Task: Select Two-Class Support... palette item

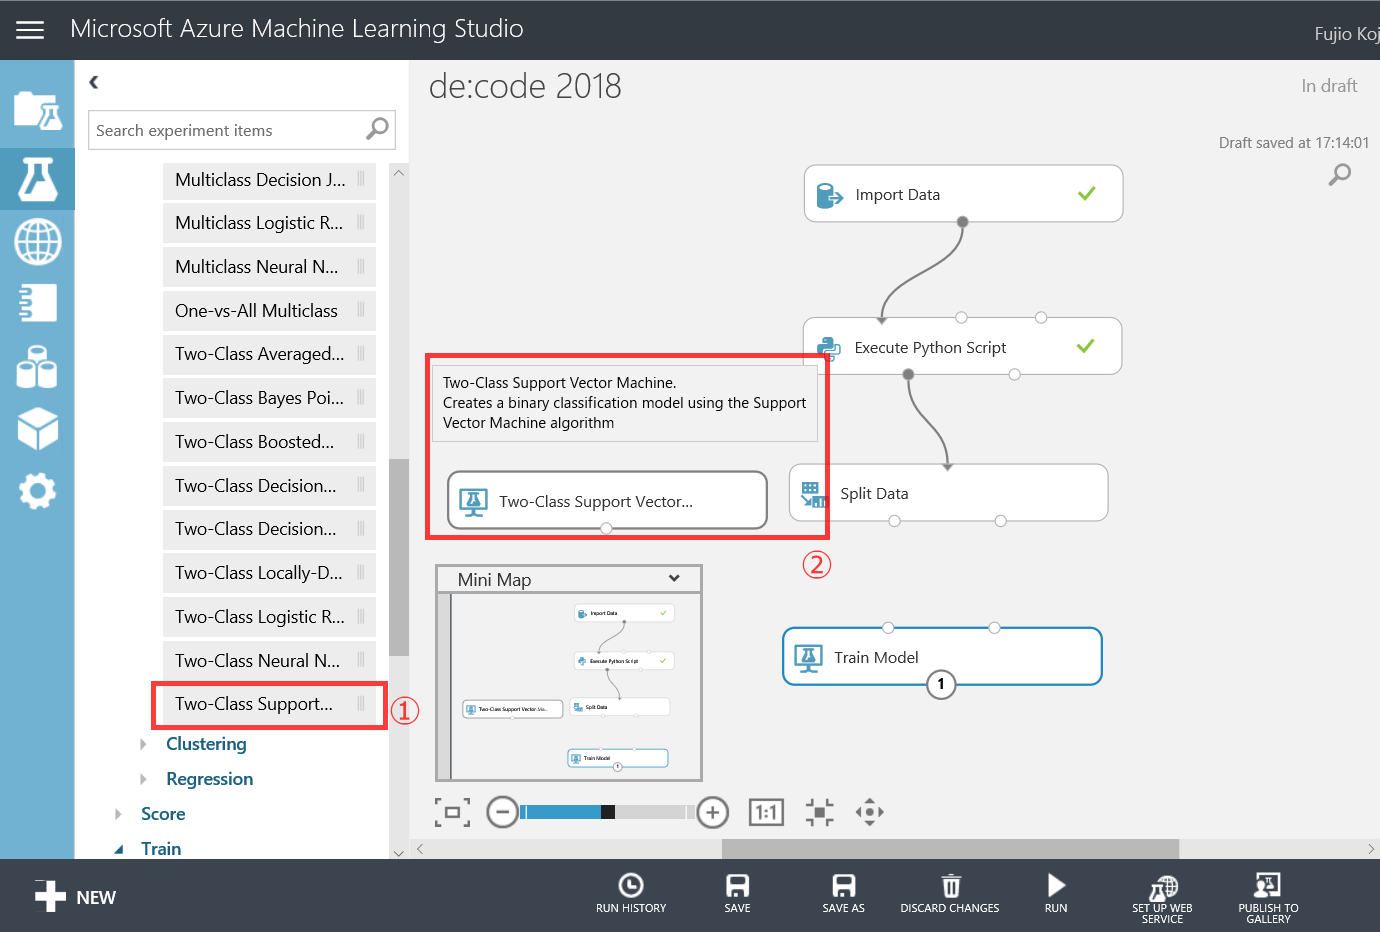Action: [269, 704]
